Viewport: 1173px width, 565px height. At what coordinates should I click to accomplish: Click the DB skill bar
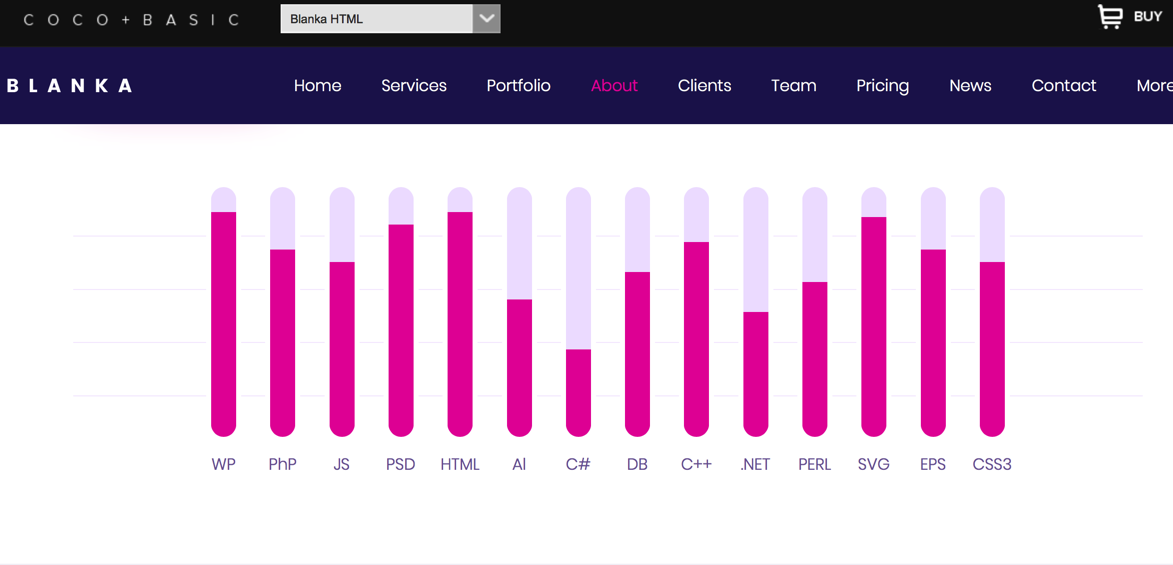(637, 312)
